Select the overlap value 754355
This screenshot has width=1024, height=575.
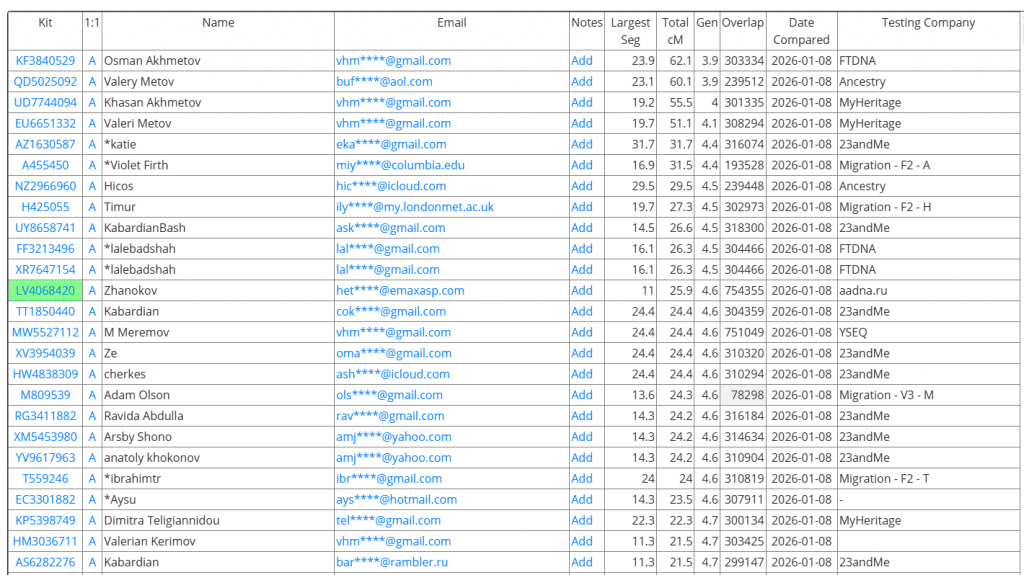pyautogui.click(x=744, y=291)
